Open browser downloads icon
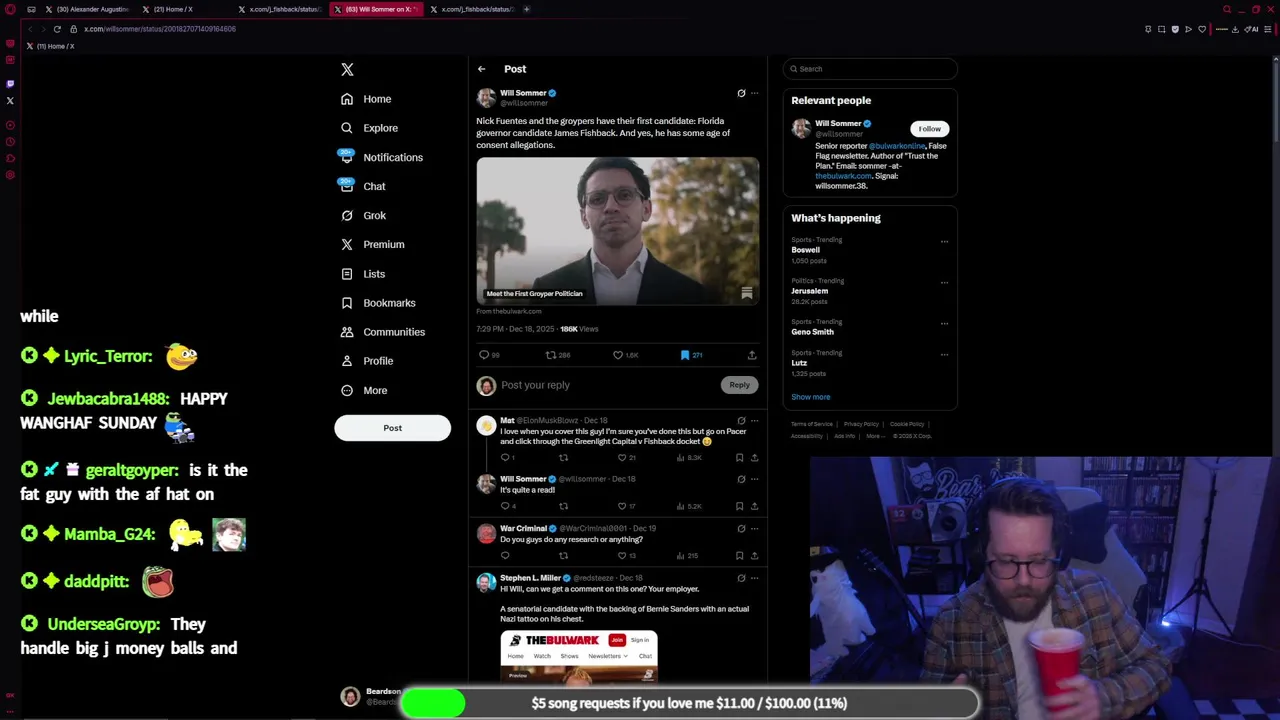Screen dimensions: 1280x720 1235,29
